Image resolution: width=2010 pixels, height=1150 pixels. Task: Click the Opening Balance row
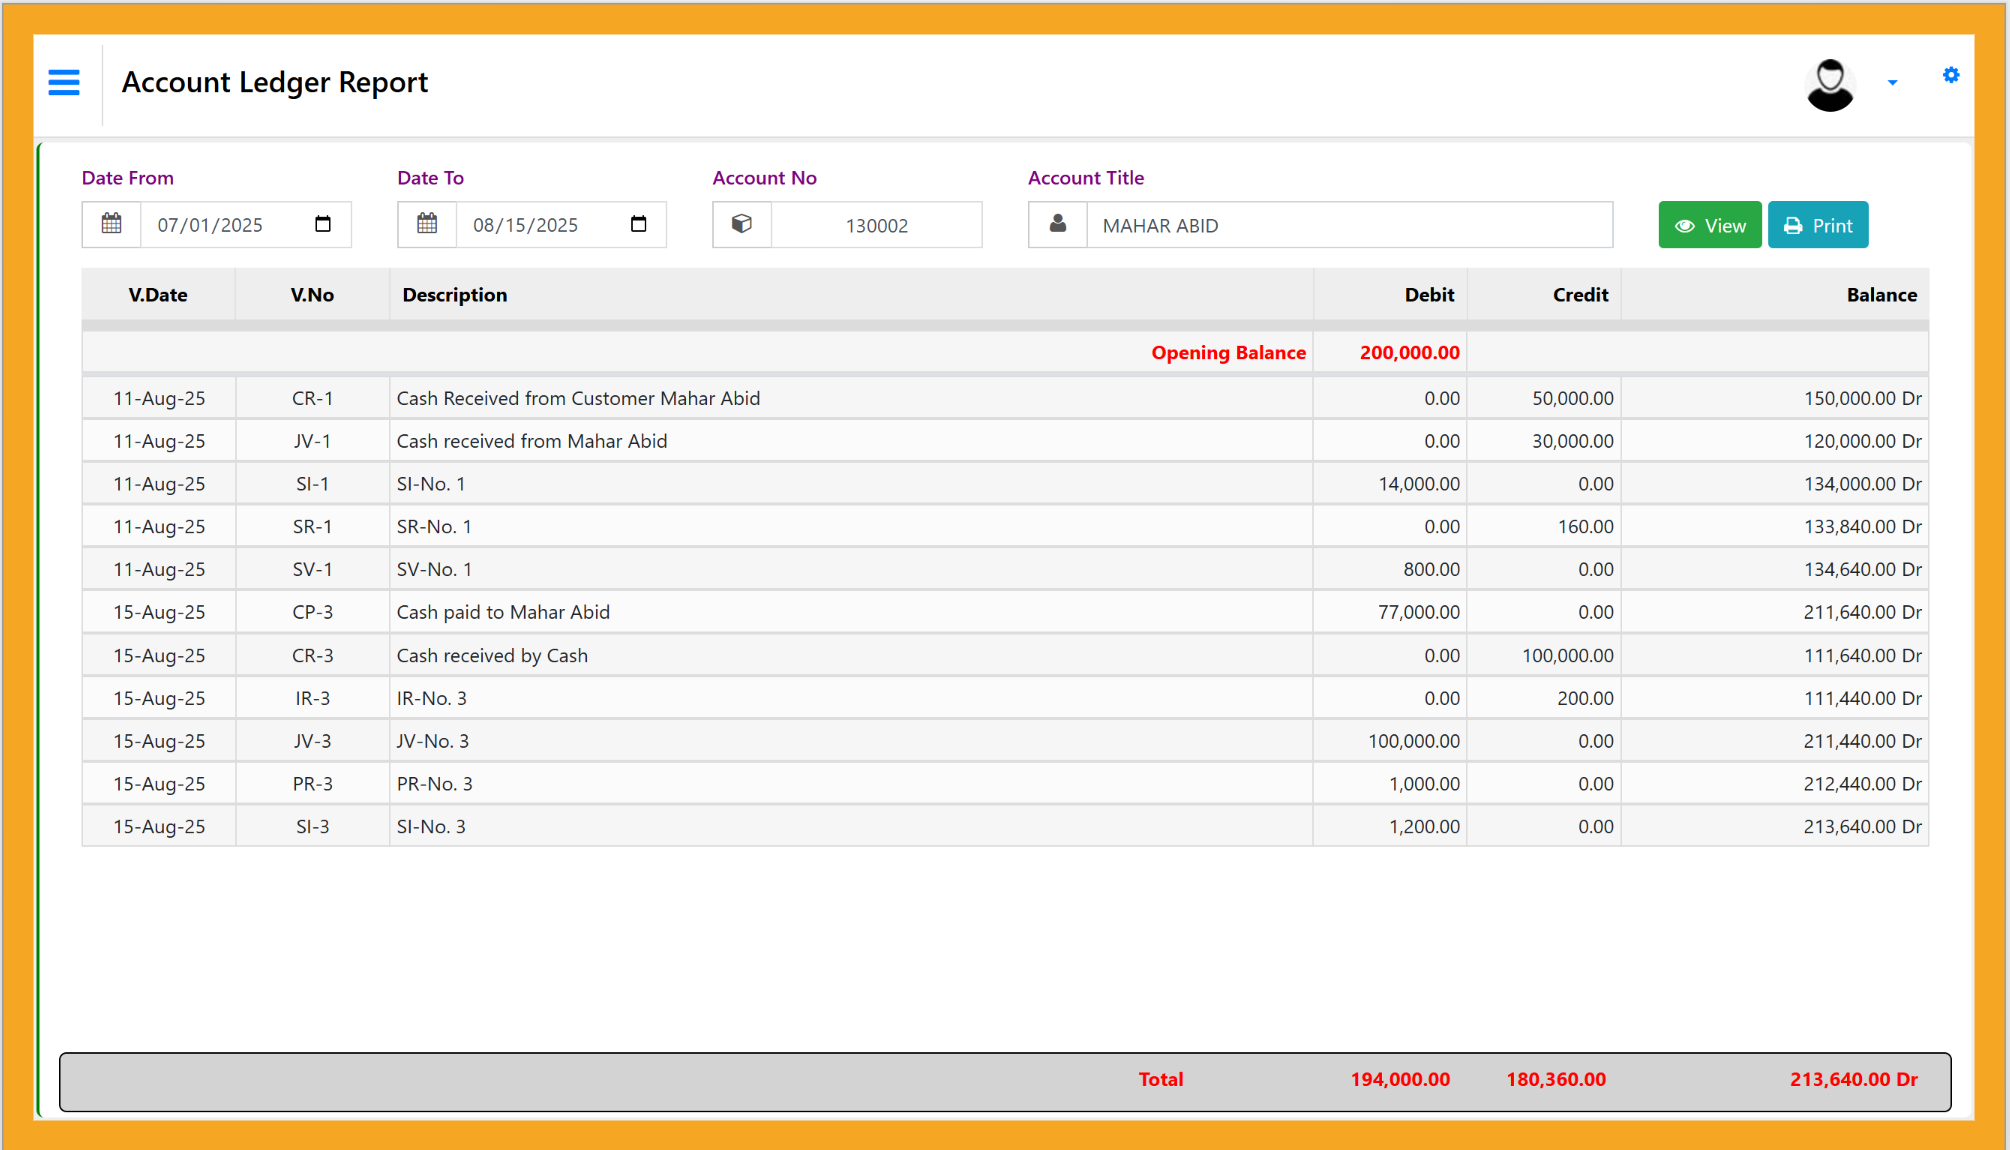1228,352
